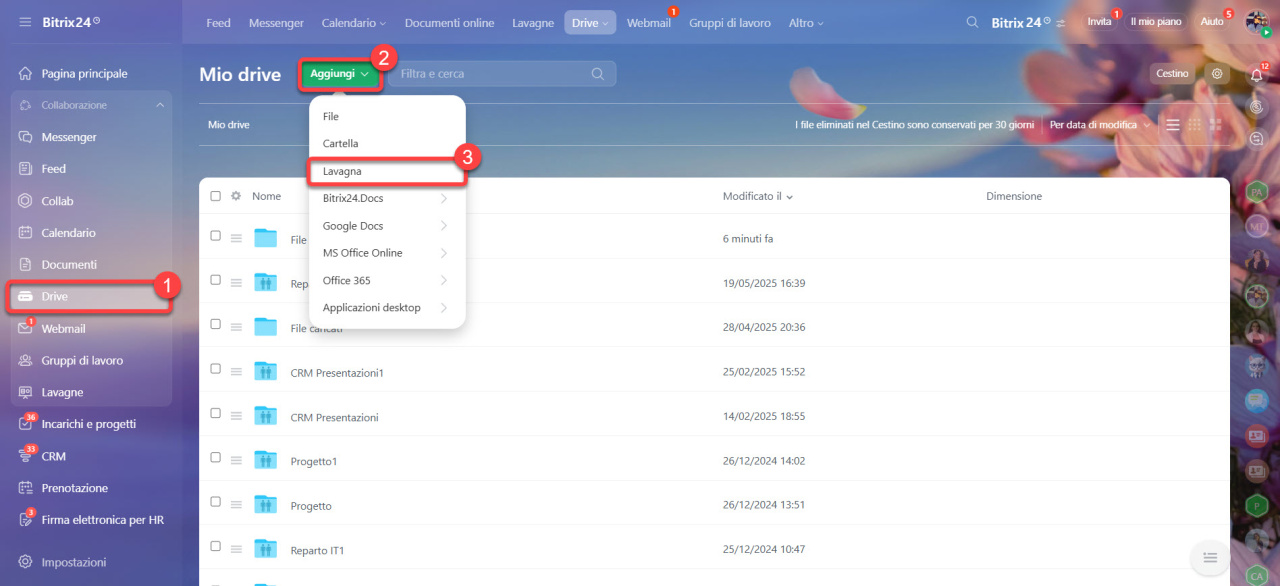This screenshot has width=1280, height=586.
Task: Click the floating list button at bottom right
Action: coord(1209,557)
